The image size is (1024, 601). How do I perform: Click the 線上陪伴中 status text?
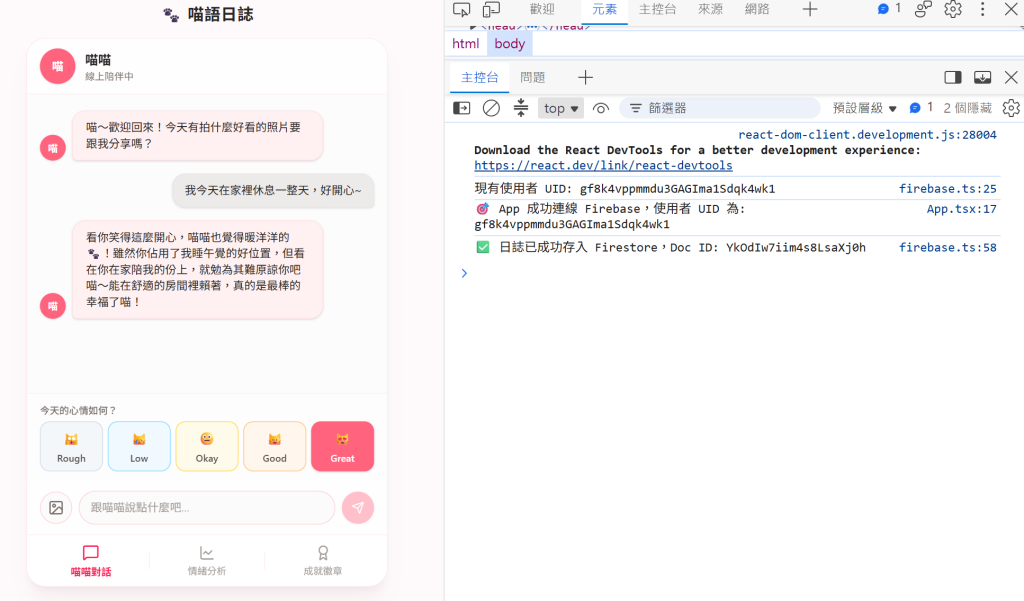point(109,76)
